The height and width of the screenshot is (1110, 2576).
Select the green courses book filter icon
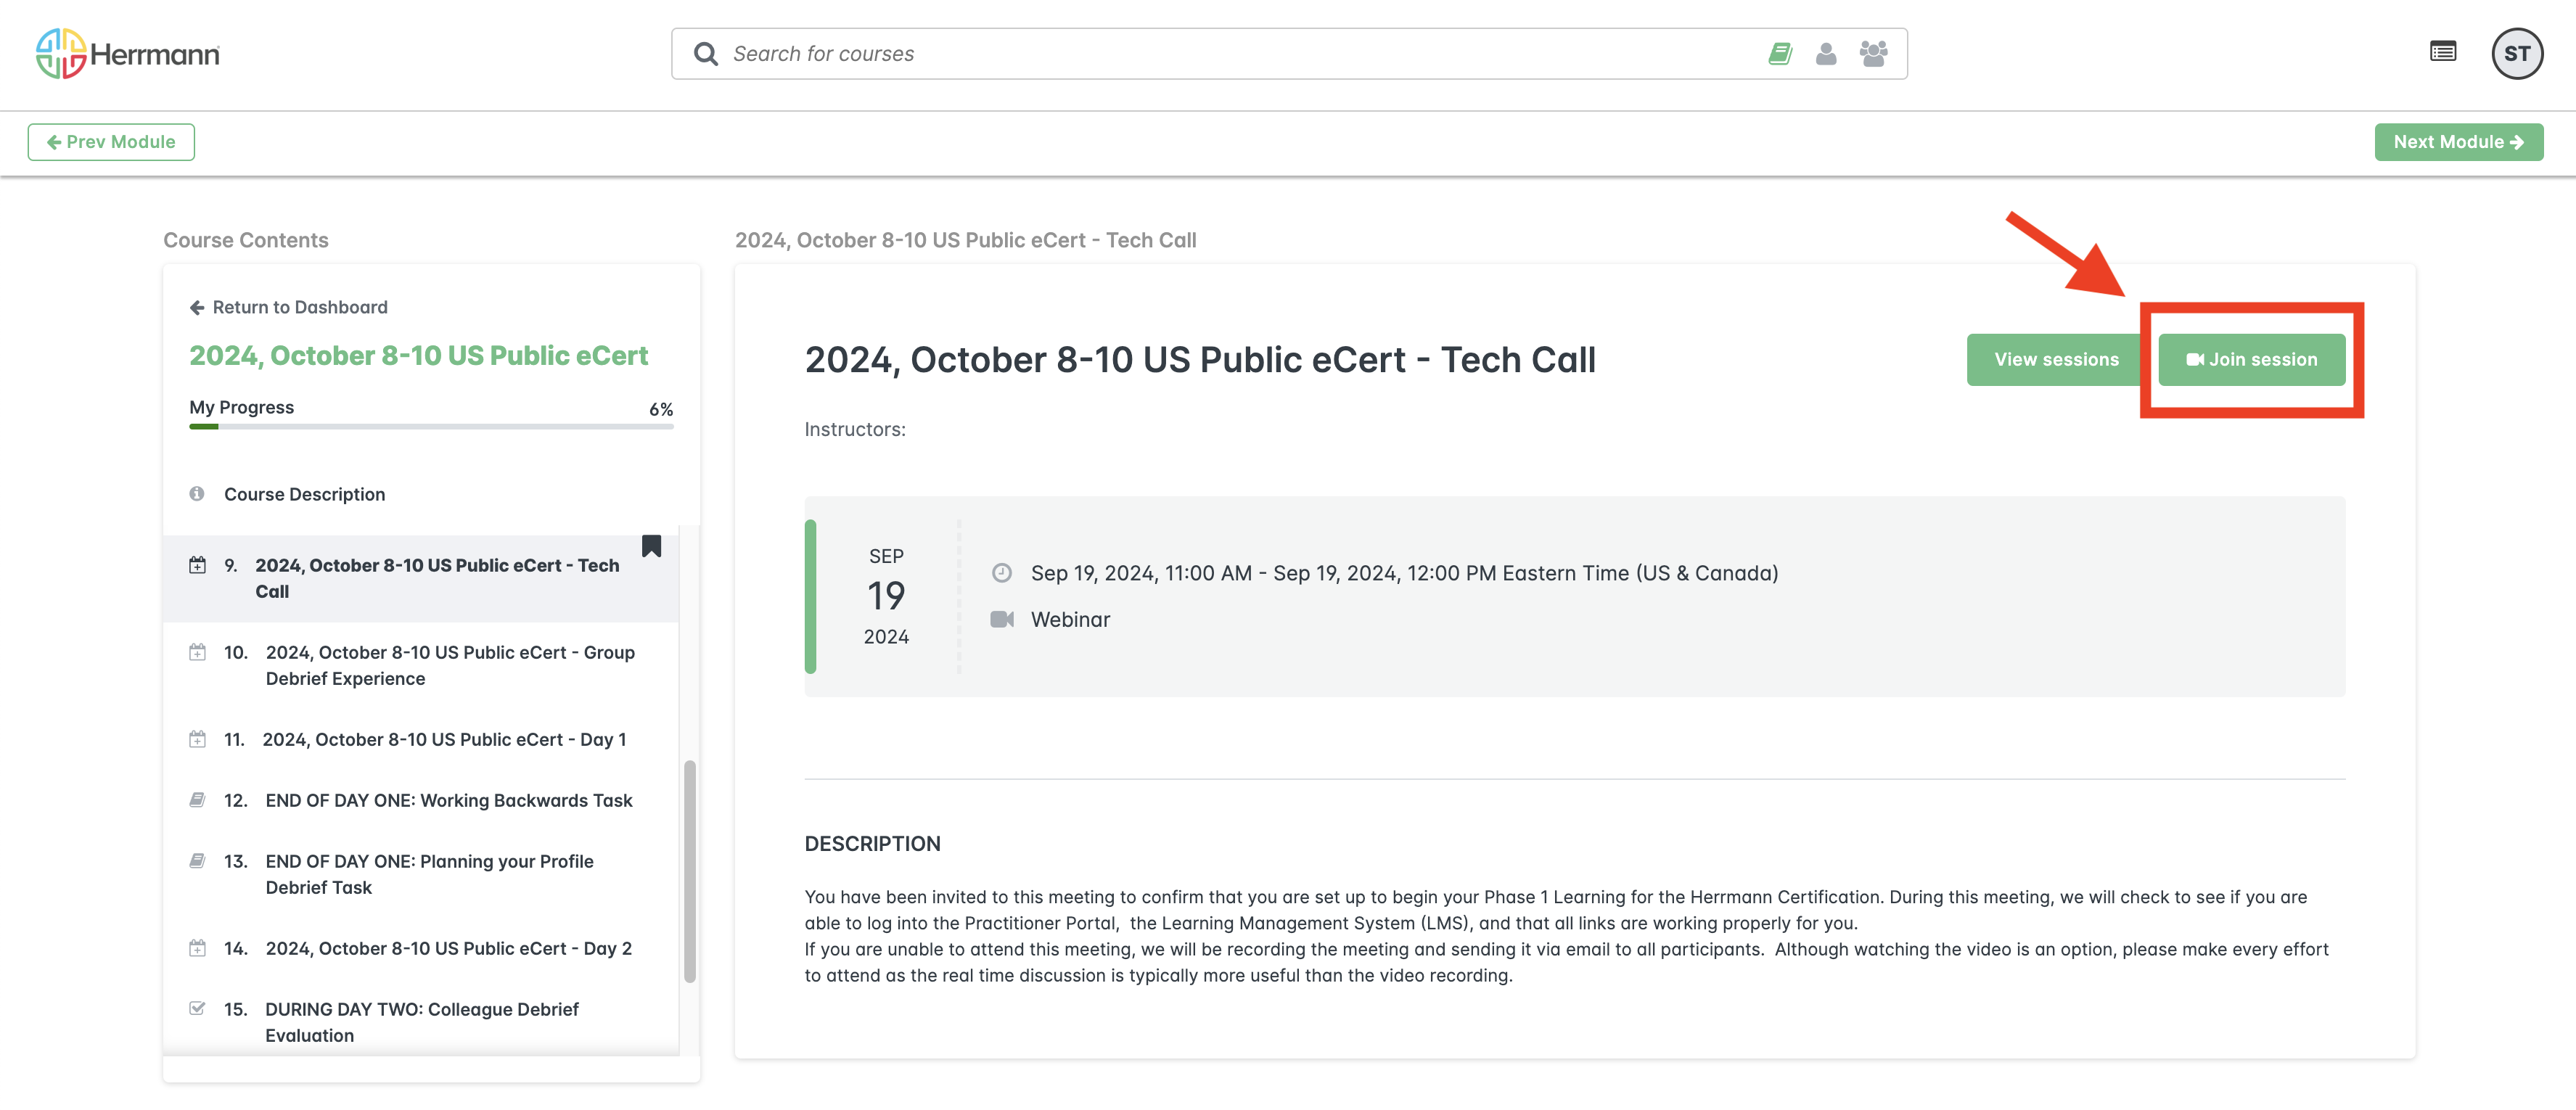click(1780, 54)
